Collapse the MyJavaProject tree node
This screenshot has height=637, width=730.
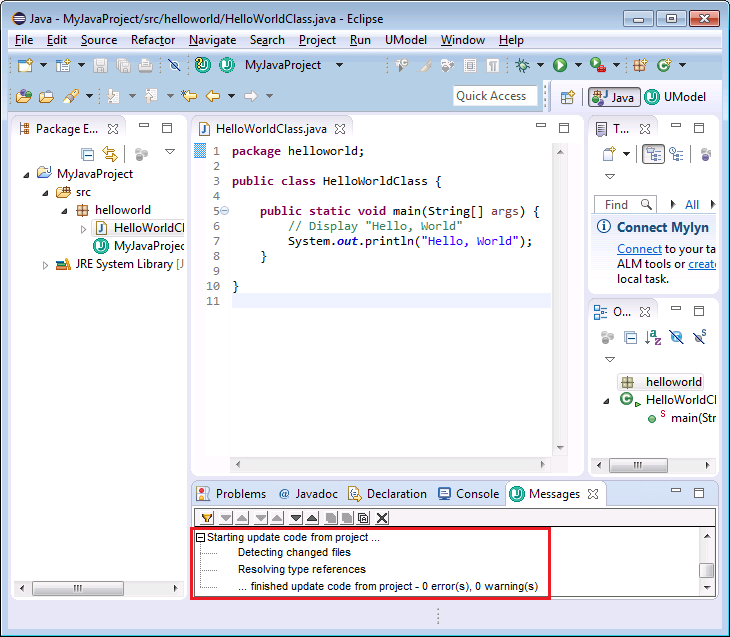click(26, 173)
